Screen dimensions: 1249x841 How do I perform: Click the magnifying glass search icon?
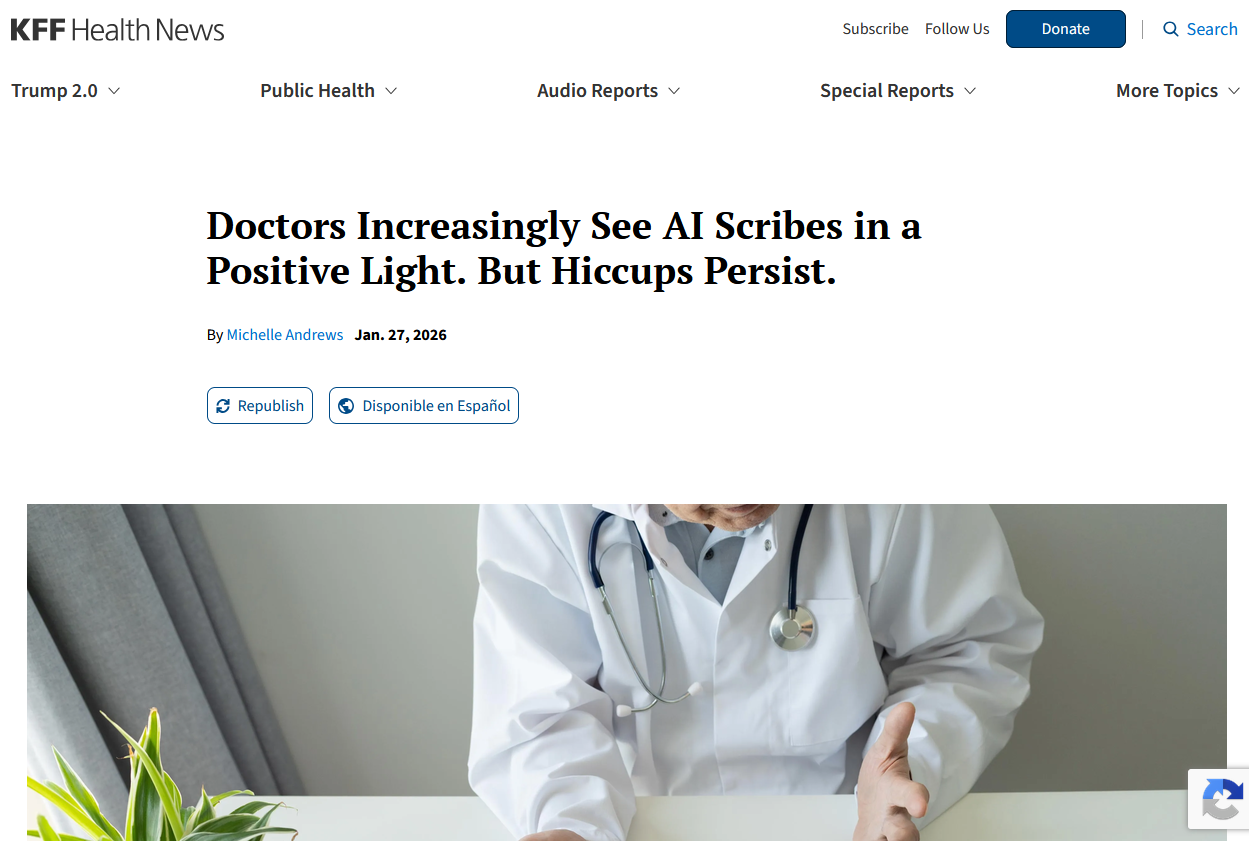[1171, 29]
